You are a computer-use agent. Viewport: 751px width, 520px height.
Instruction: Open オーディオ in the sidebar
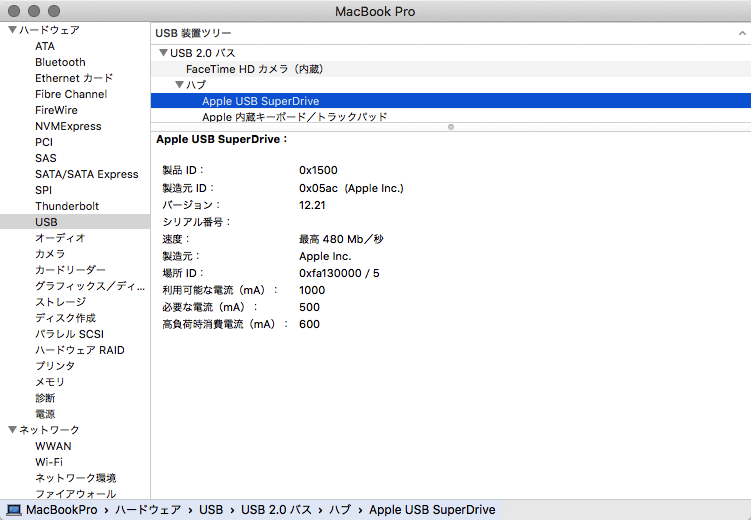coord(60,238)
